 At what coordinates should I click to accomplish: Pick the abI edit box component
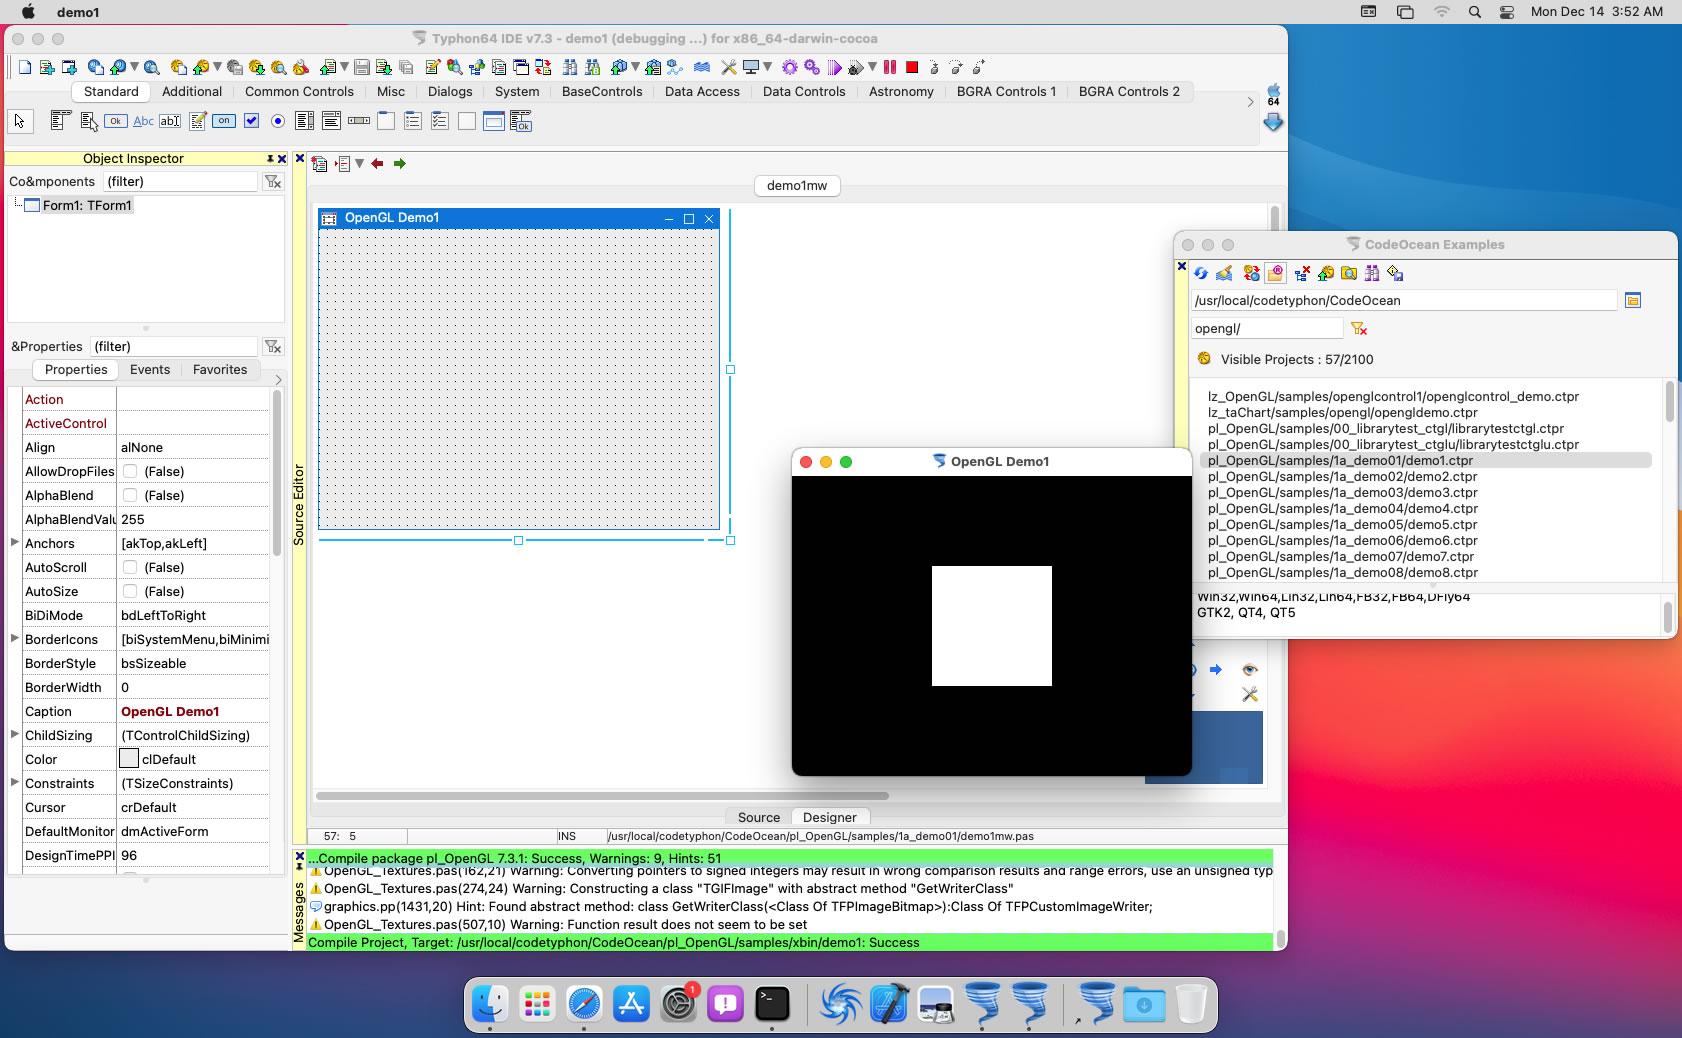pyautogui.click(x=170, y=121)
